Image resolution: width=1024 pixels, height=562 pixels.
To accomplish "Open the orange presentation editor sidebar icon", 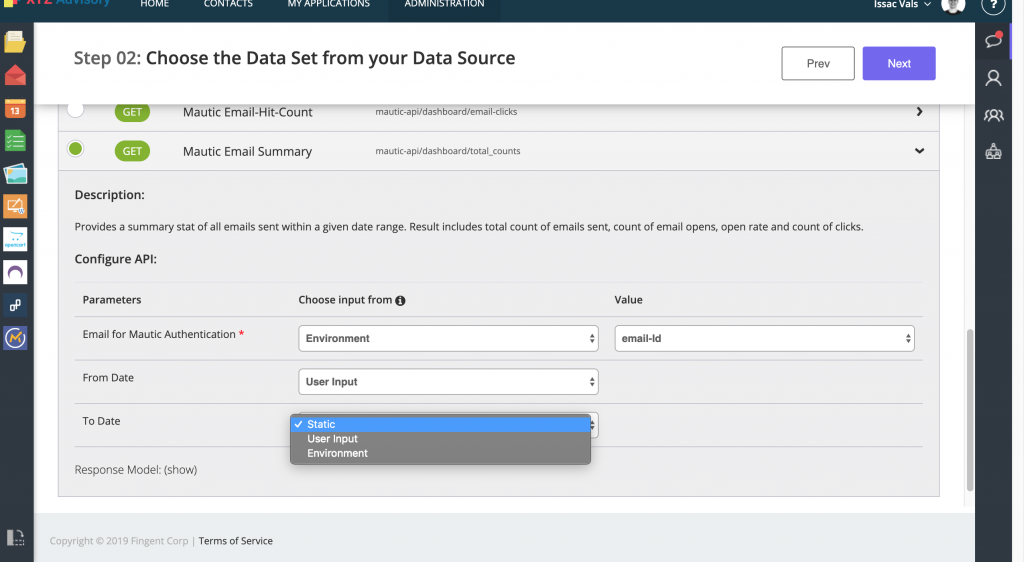I will pyautogui.click(x=15, y=206).
